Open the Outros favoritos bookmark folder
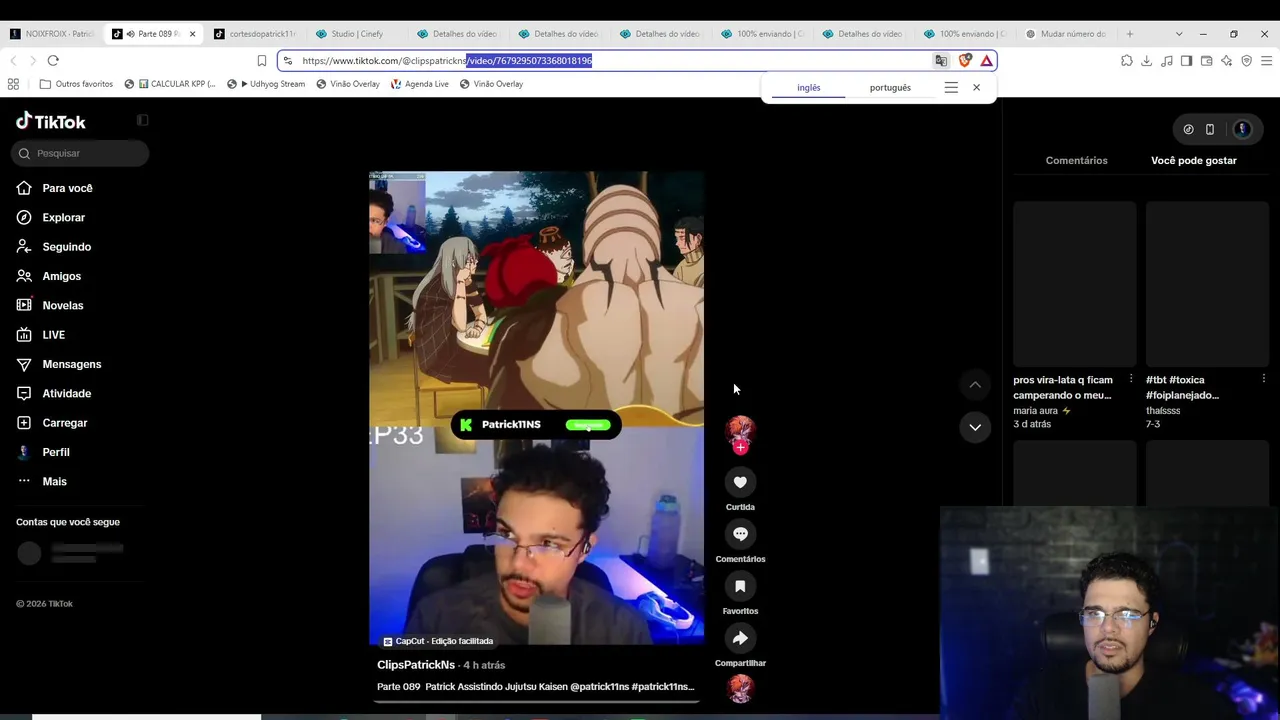 [x=76, y=84]
